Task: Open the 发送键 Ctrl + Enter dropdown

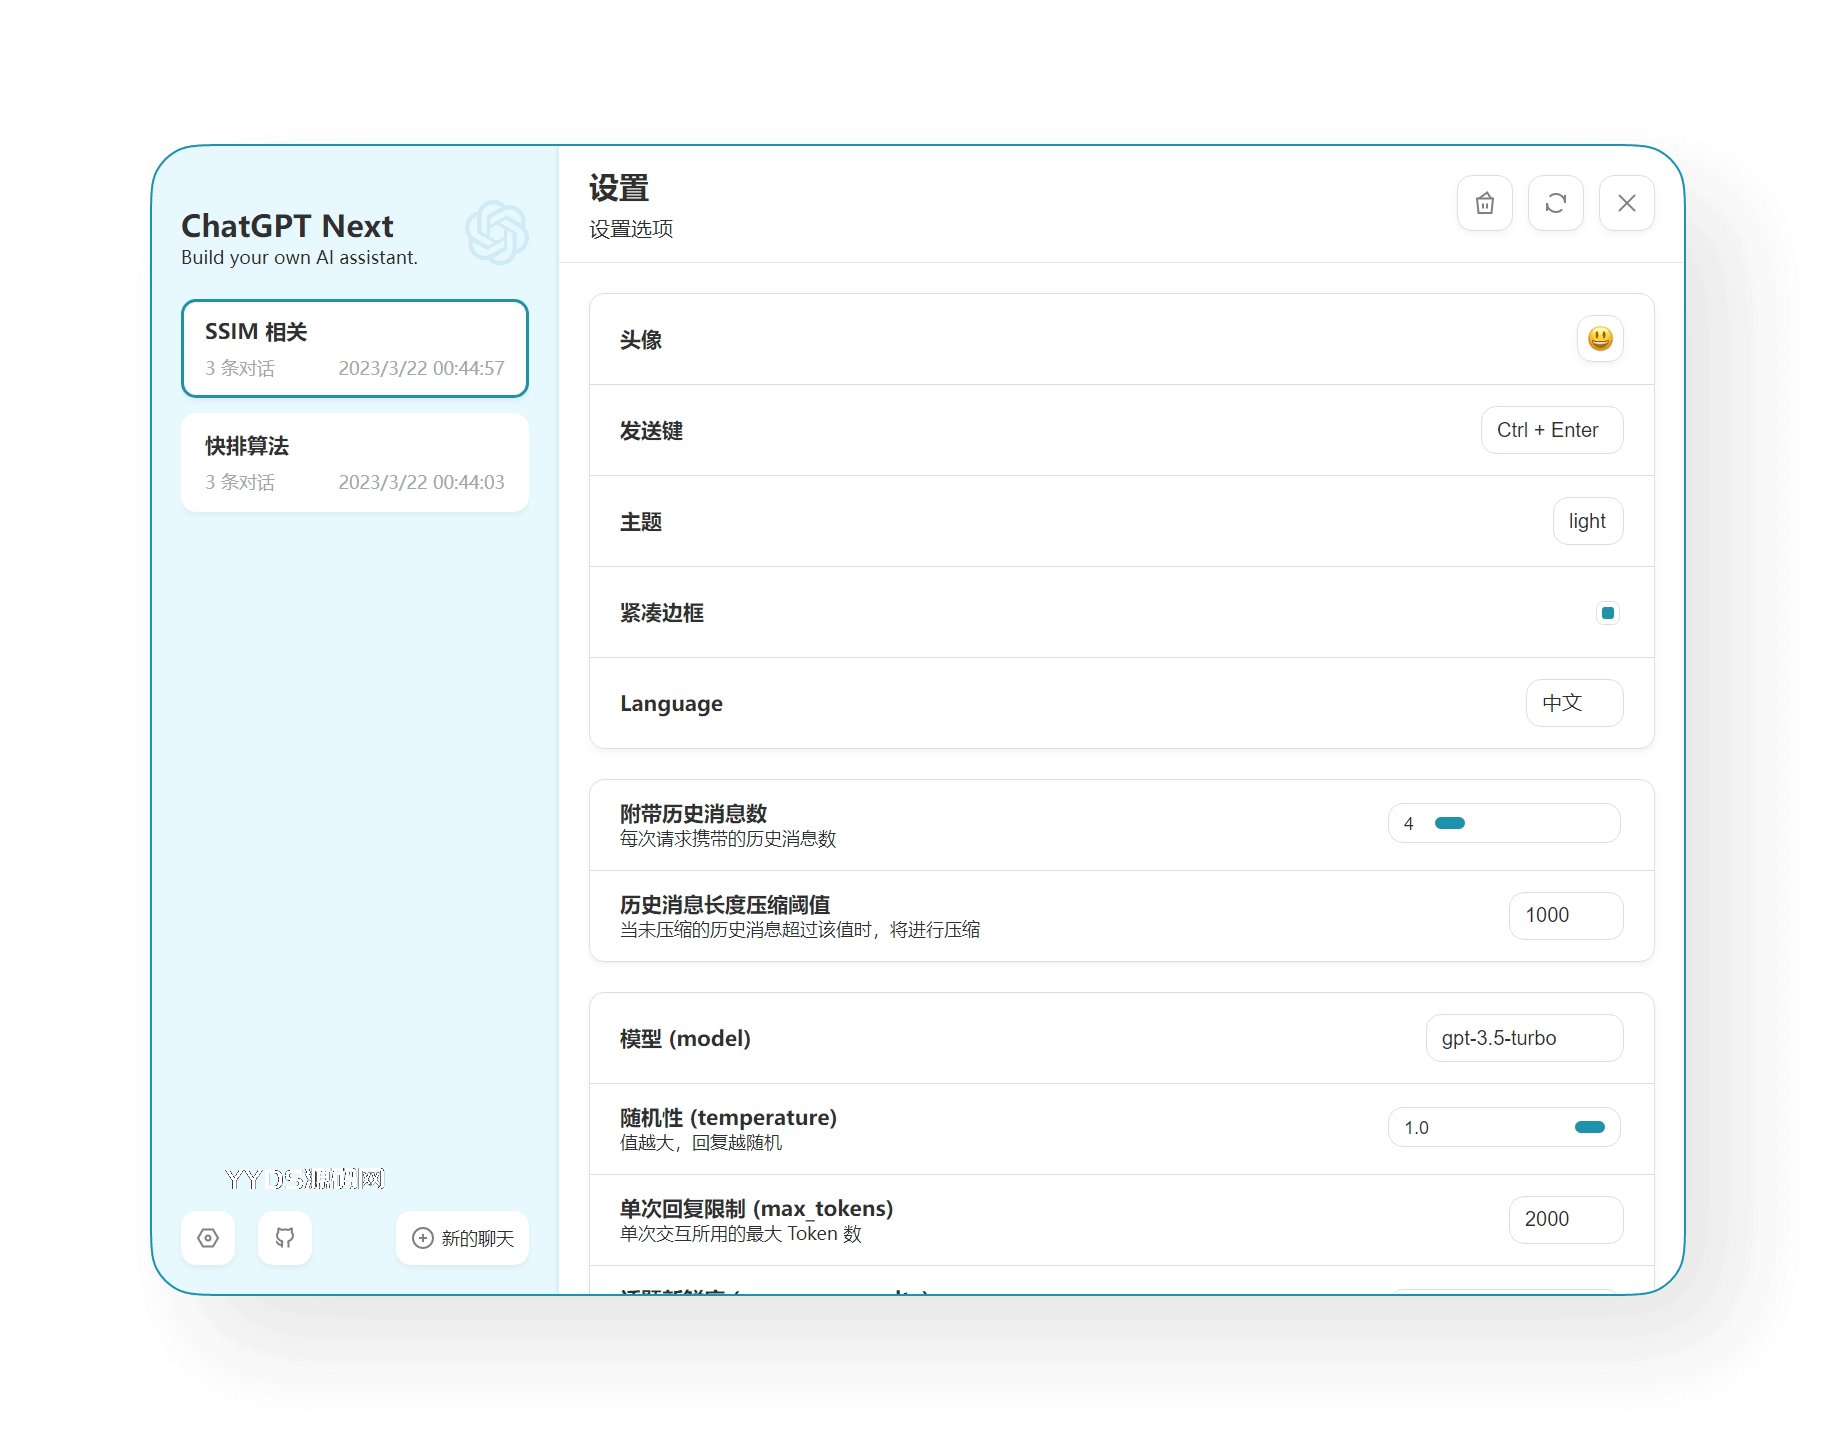Action: pyautogui.click(x=1552, y=430)
